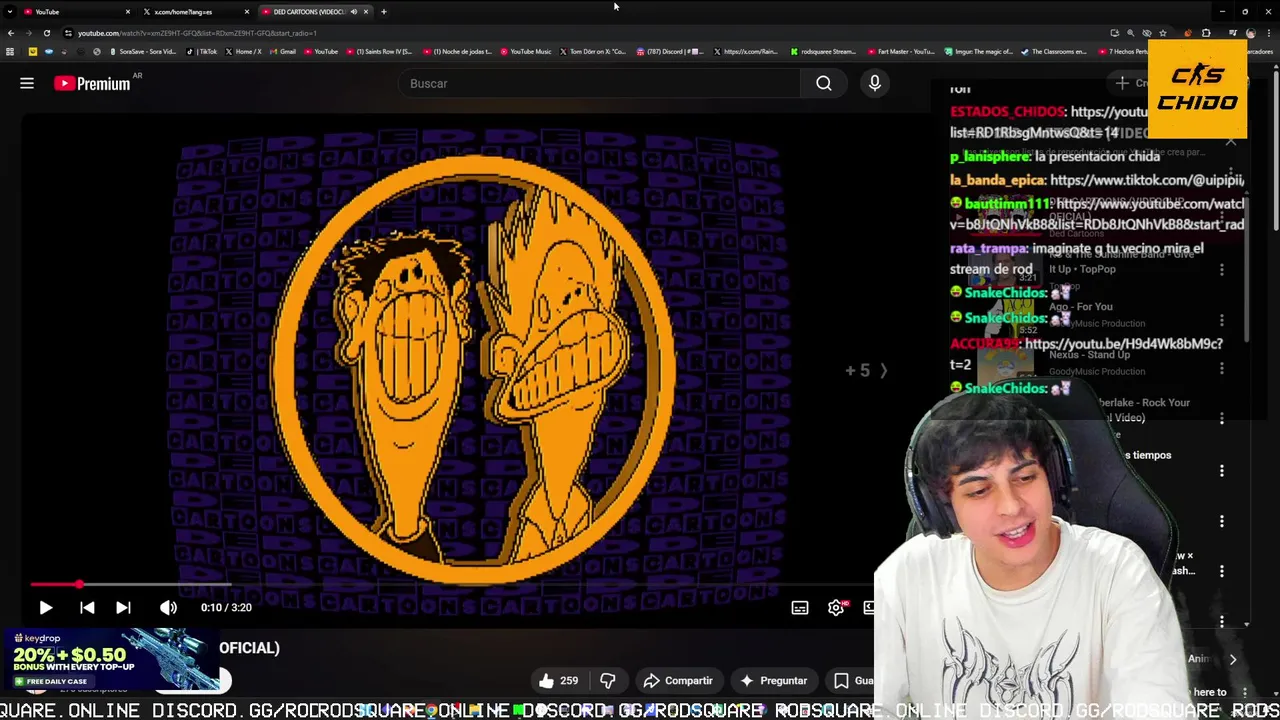1280x720 pixels.
Task: Open site info icon in address bar
Action: tap(68, 33)
